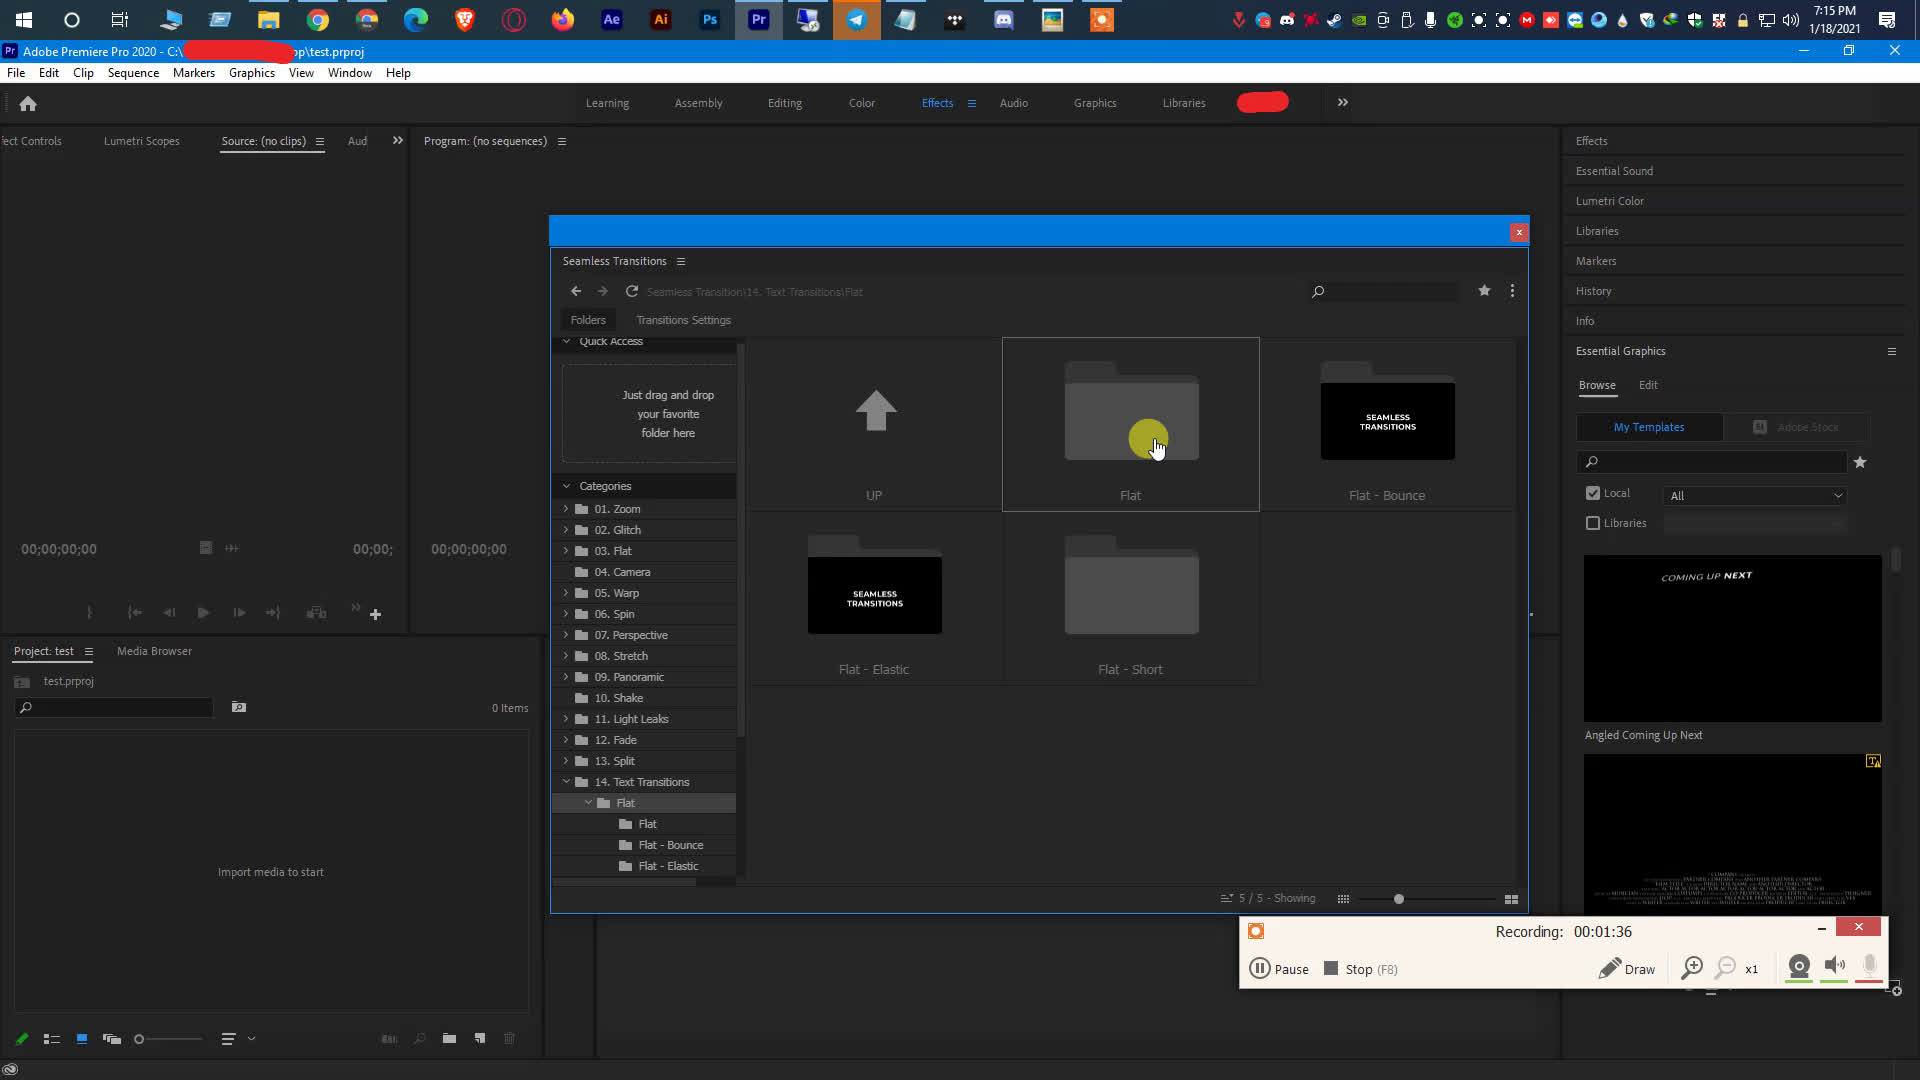Open Photoshop from the taskbar
Image resolution: width=1920 pixels, height=1080 pixels.
tap(709, 20)
